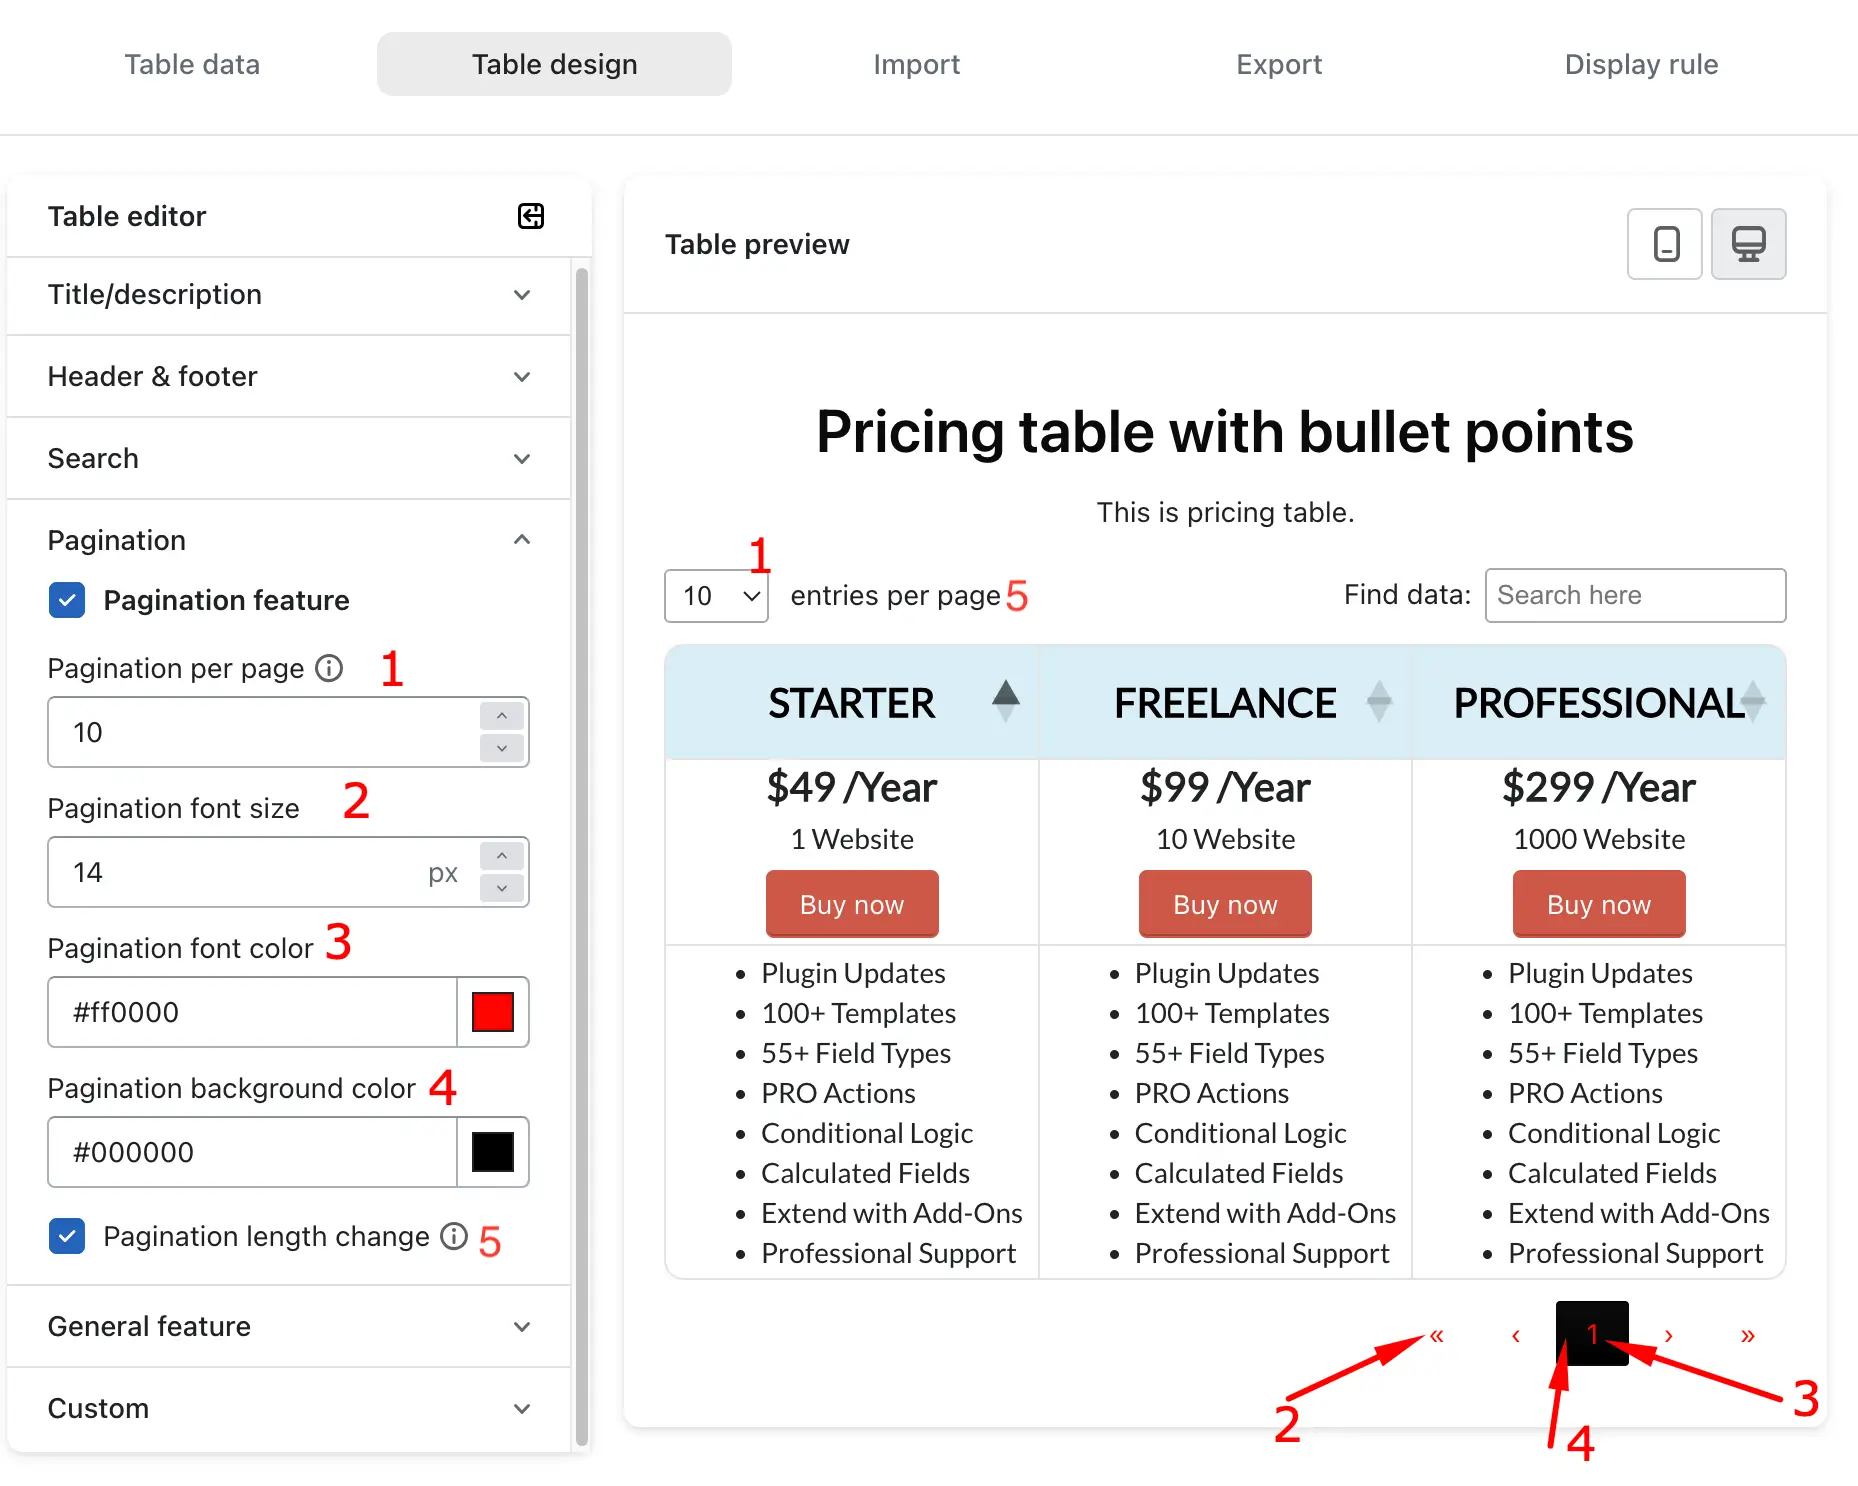Switch to desktop preview icon

tap(1748, 244)
